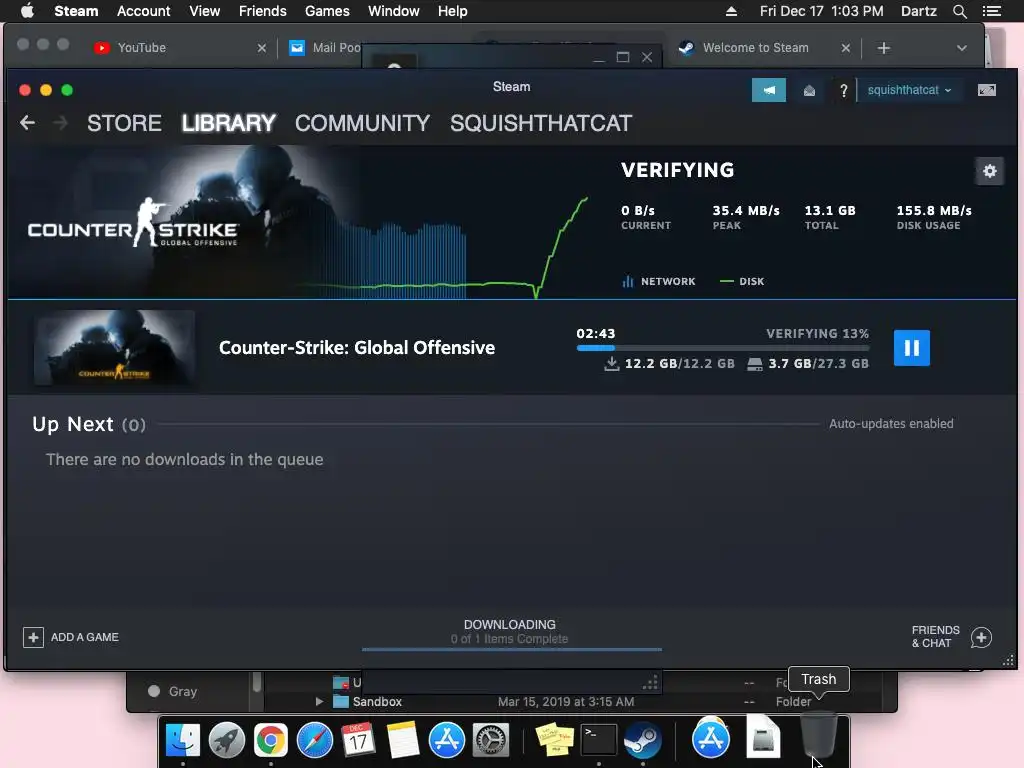Open the LIBRARY section
Screen dimensions: 1024x768
tap(229, 123)
